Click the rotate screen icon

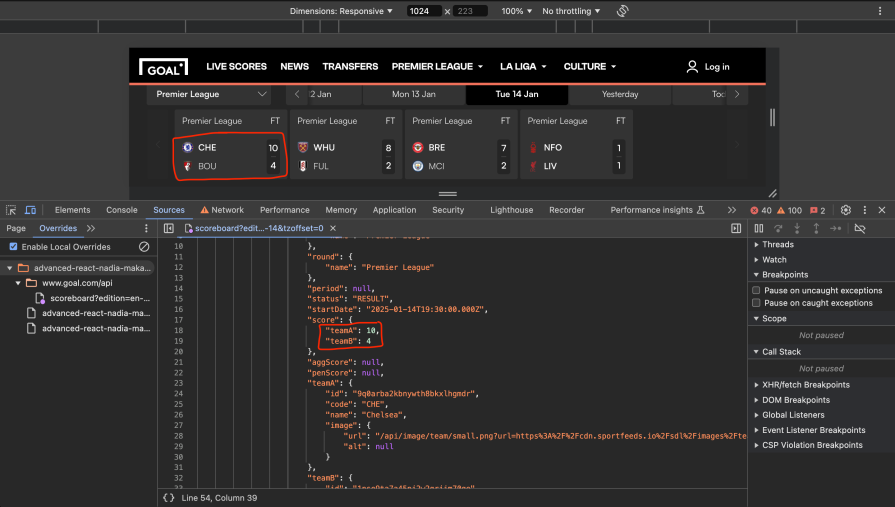point(622,11)
